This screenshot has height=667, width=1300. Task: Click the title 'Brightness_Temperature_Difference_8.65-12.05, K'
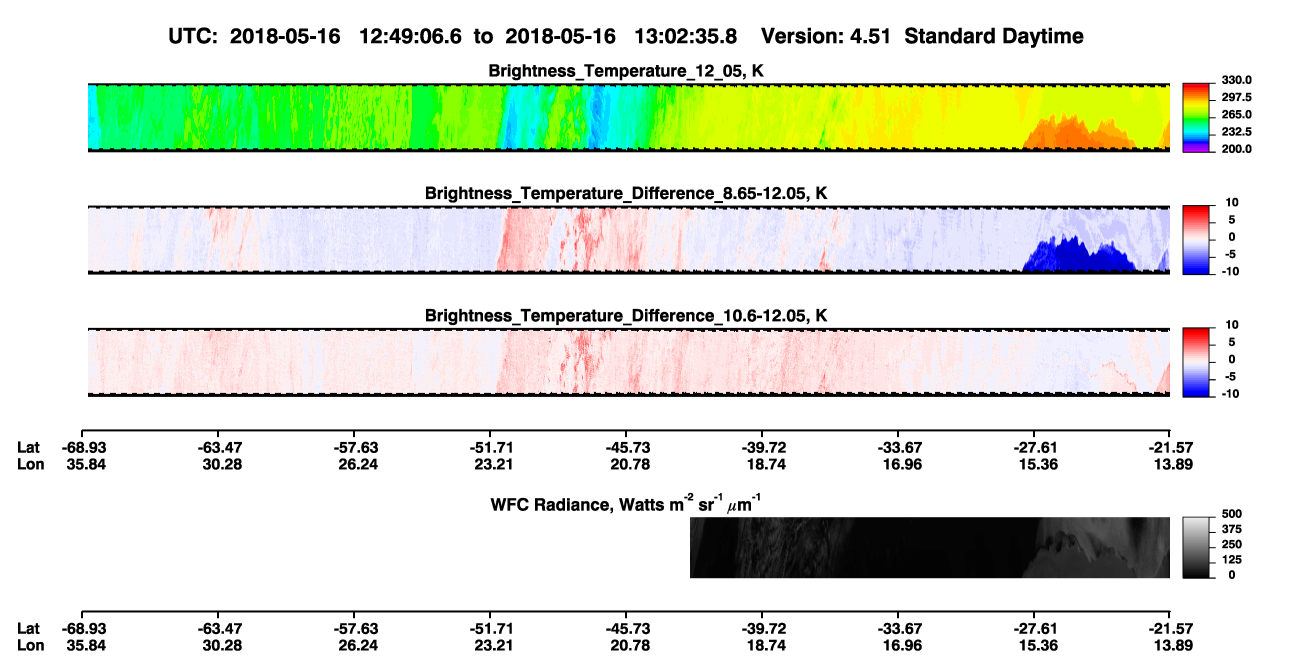point(628,192)
